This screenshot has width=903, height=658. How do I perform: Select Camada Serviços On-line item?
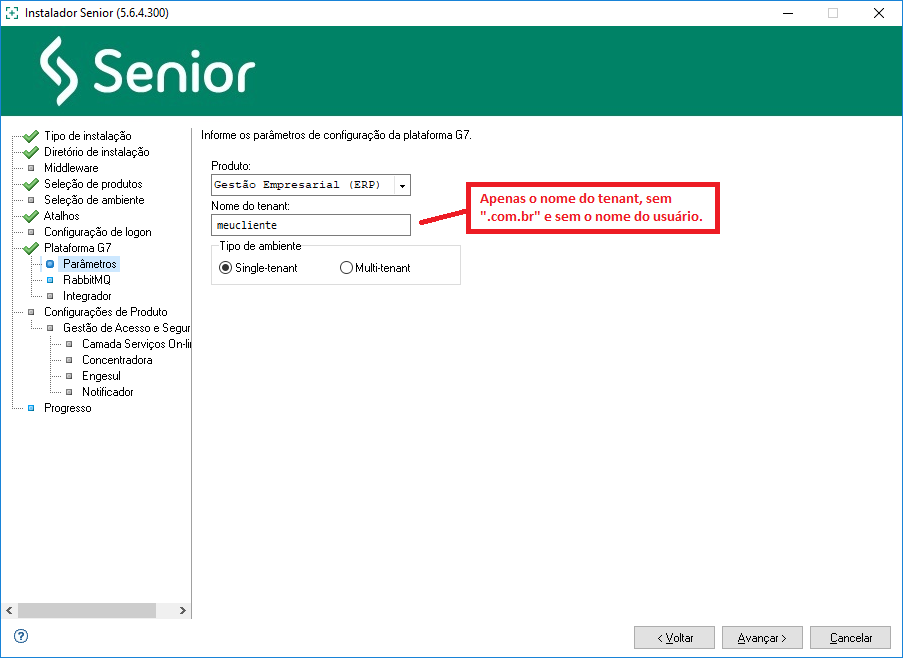point(136,344)
